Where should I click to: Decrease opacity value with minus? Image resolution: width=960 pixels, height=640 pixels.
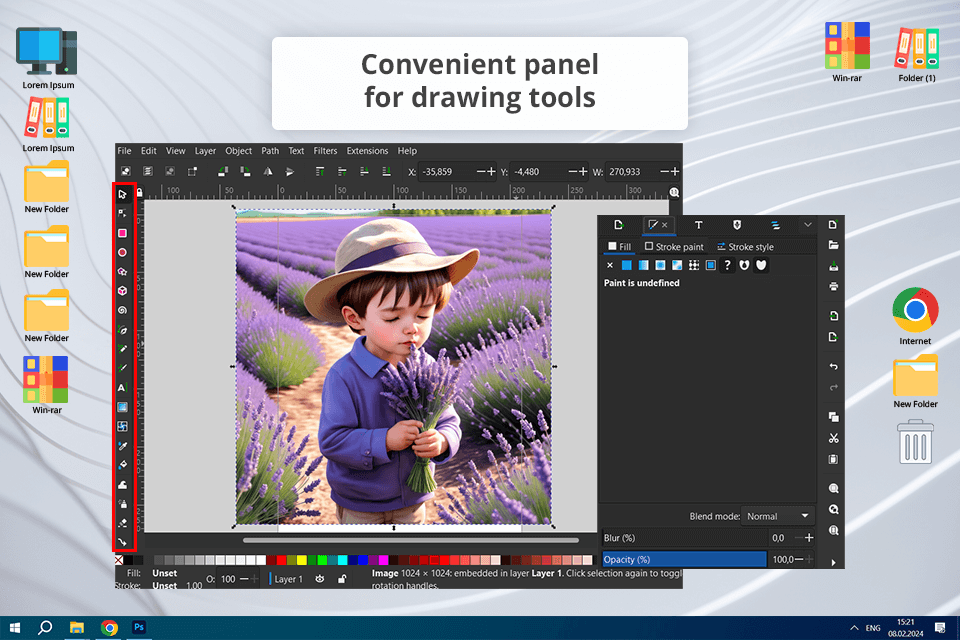coord(799,559)
